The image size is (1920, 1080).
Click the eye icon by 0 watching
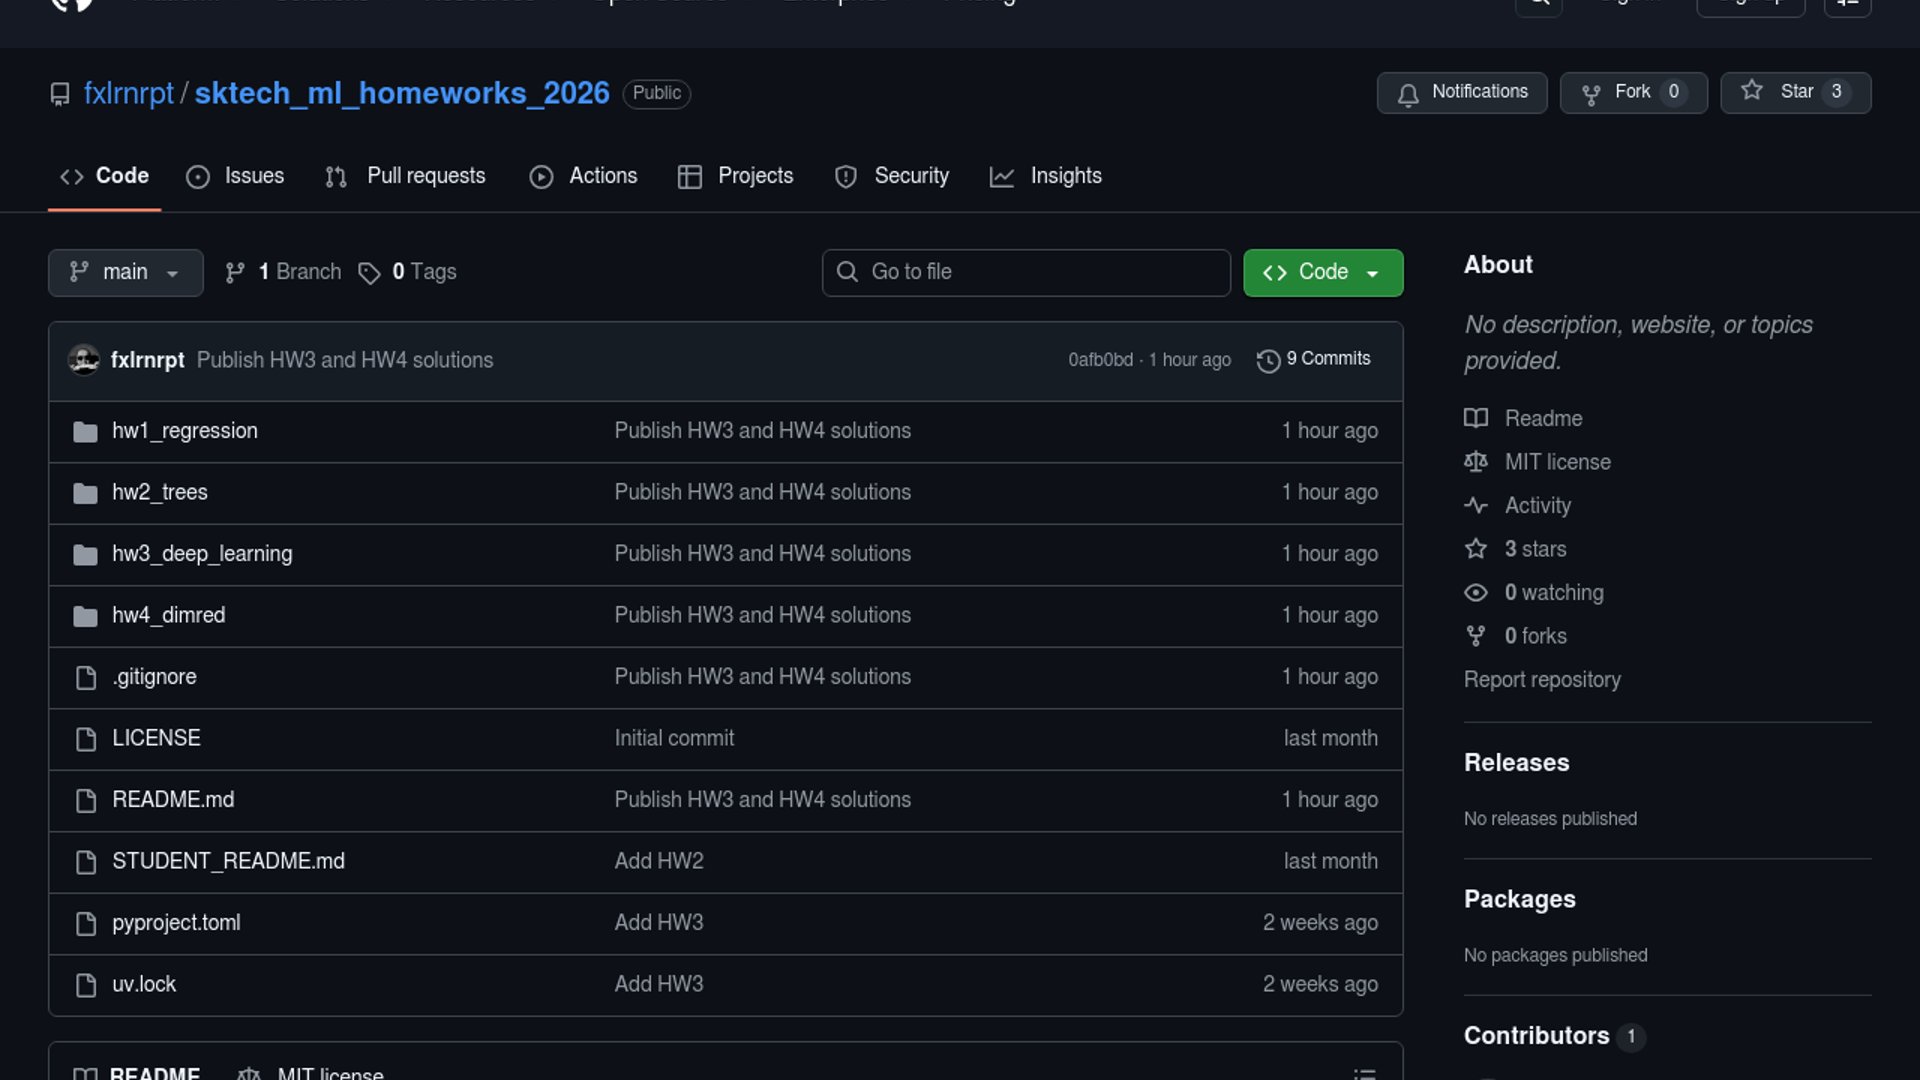coord(1476,592)
